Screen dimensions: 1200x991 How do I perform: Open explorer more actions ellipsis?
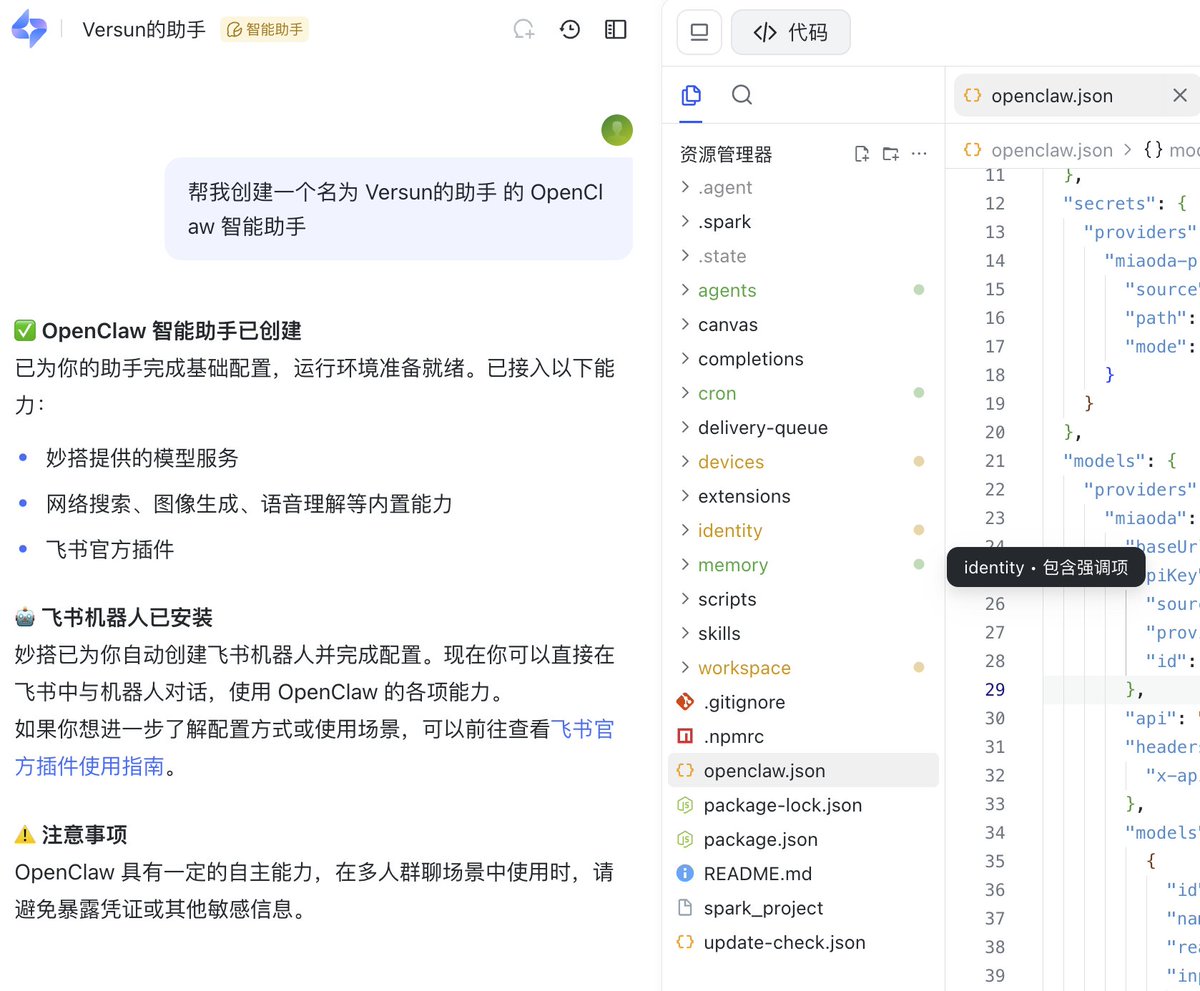pos(920,154)
